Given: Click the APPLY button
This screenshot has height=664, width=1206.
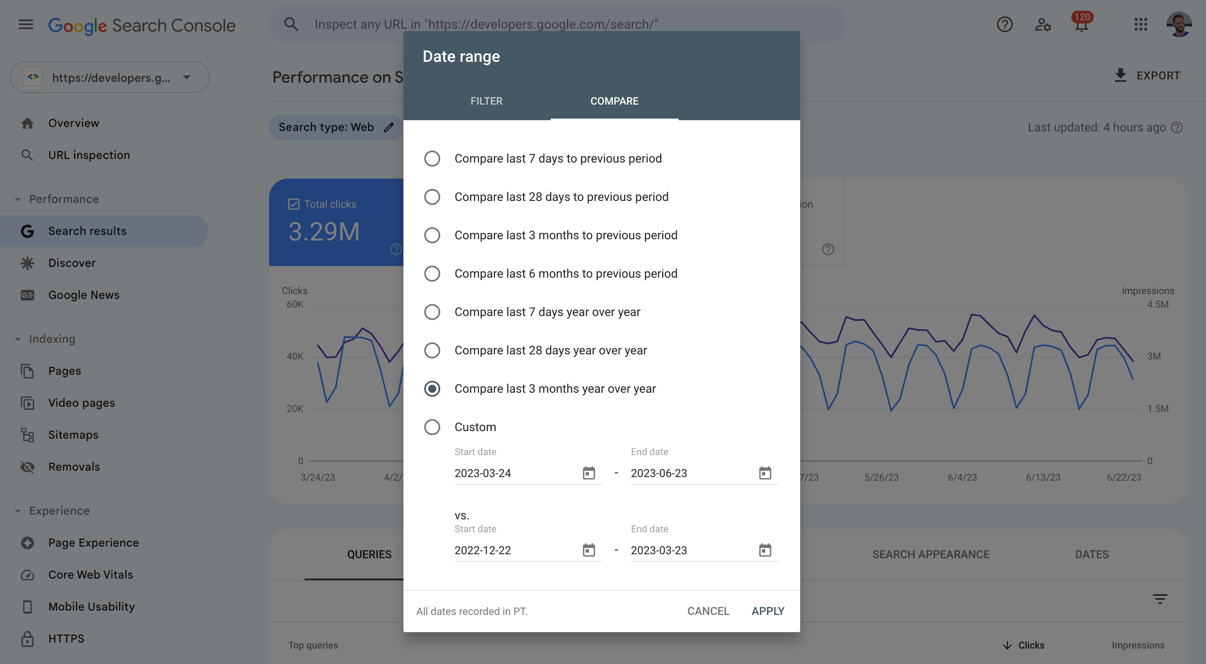Looking at the screenshot, I should point(767,611).
